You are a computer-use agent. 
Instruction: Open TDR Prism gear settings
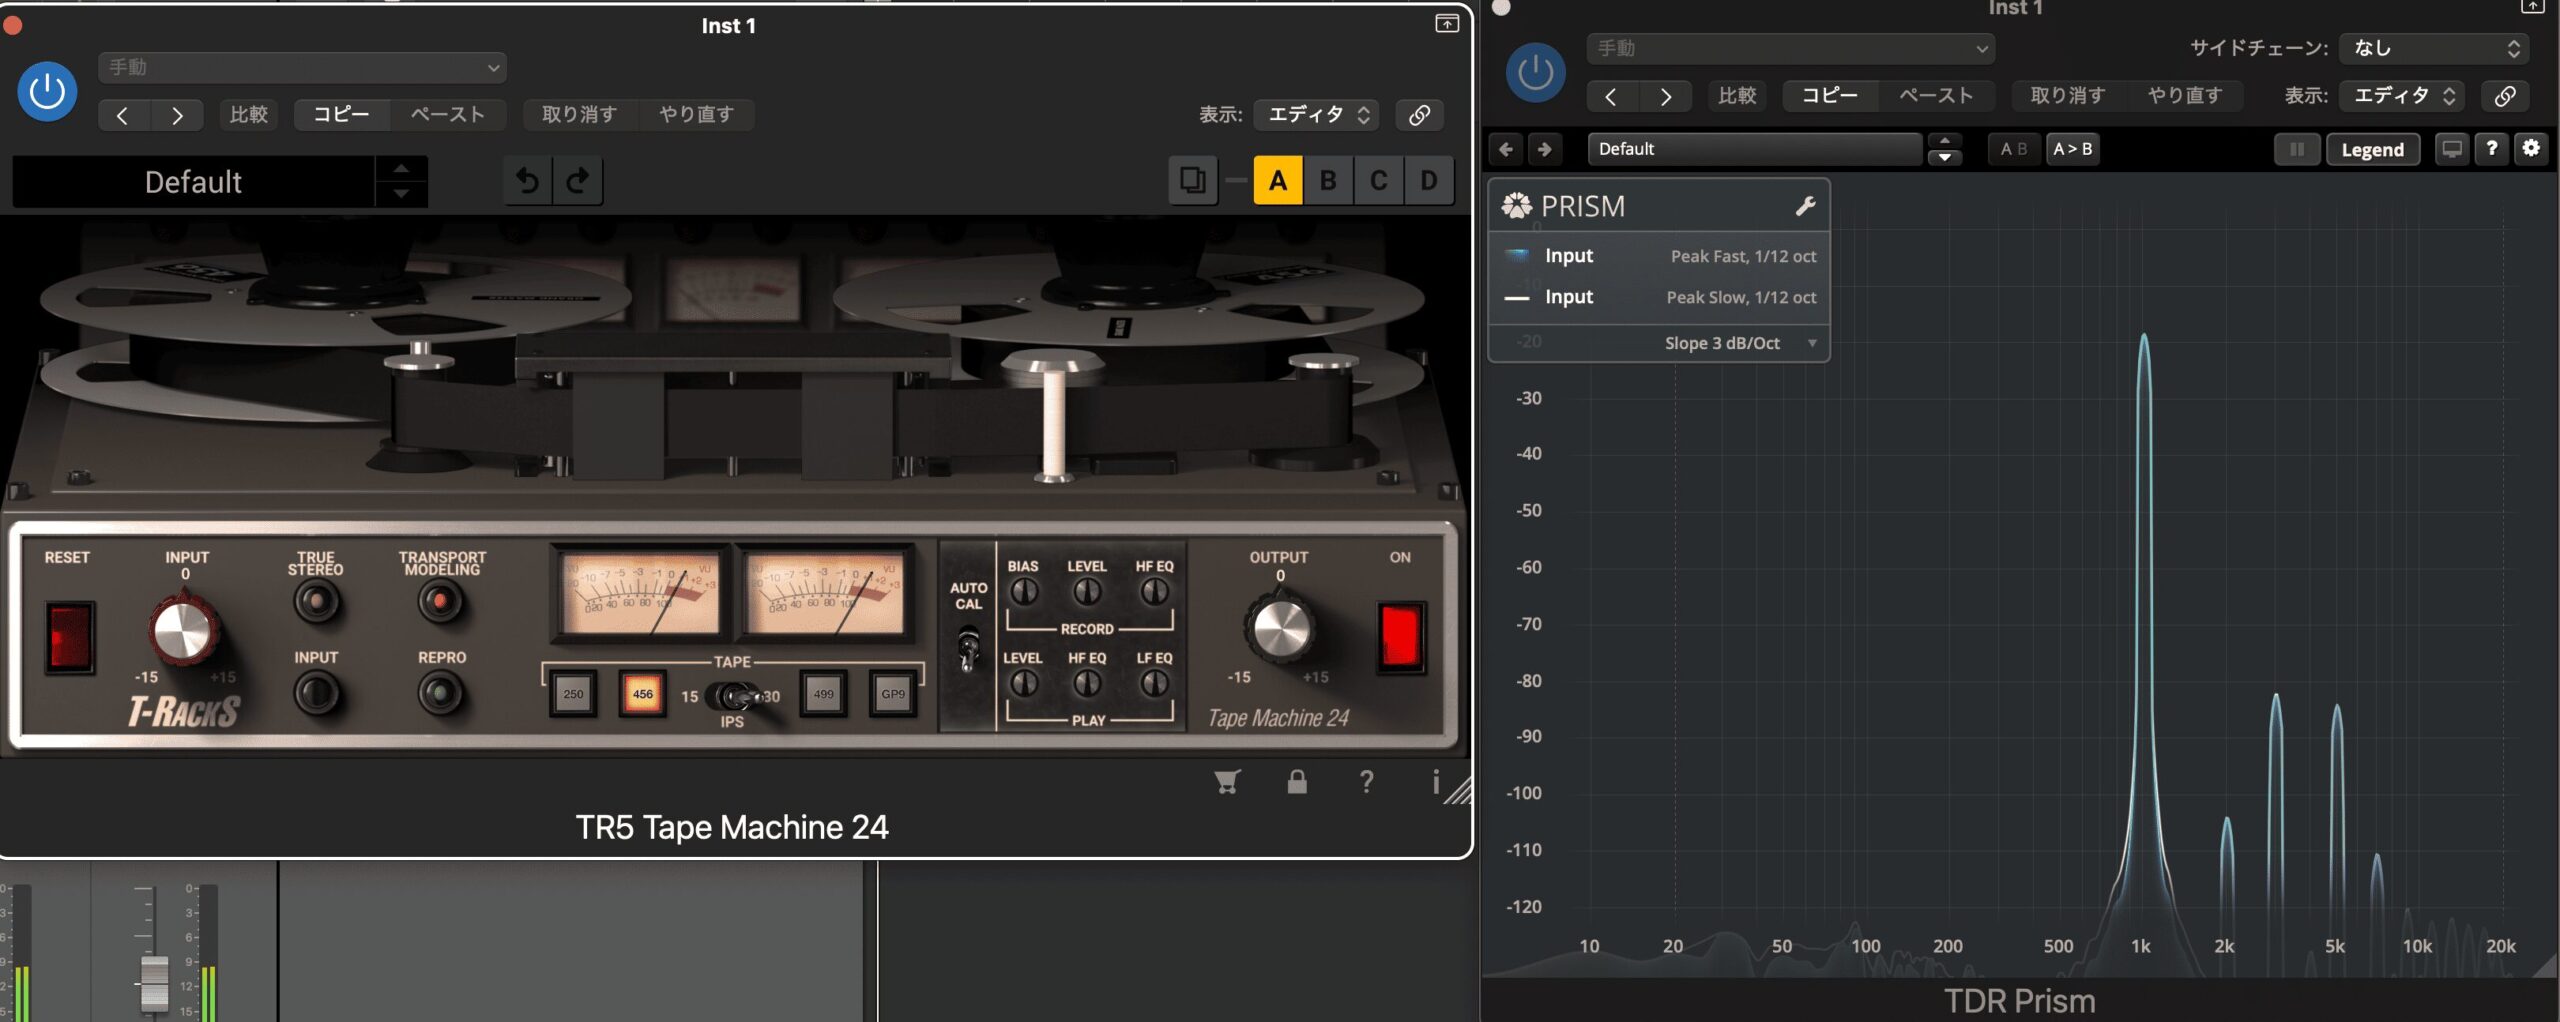pos(2531,149)
